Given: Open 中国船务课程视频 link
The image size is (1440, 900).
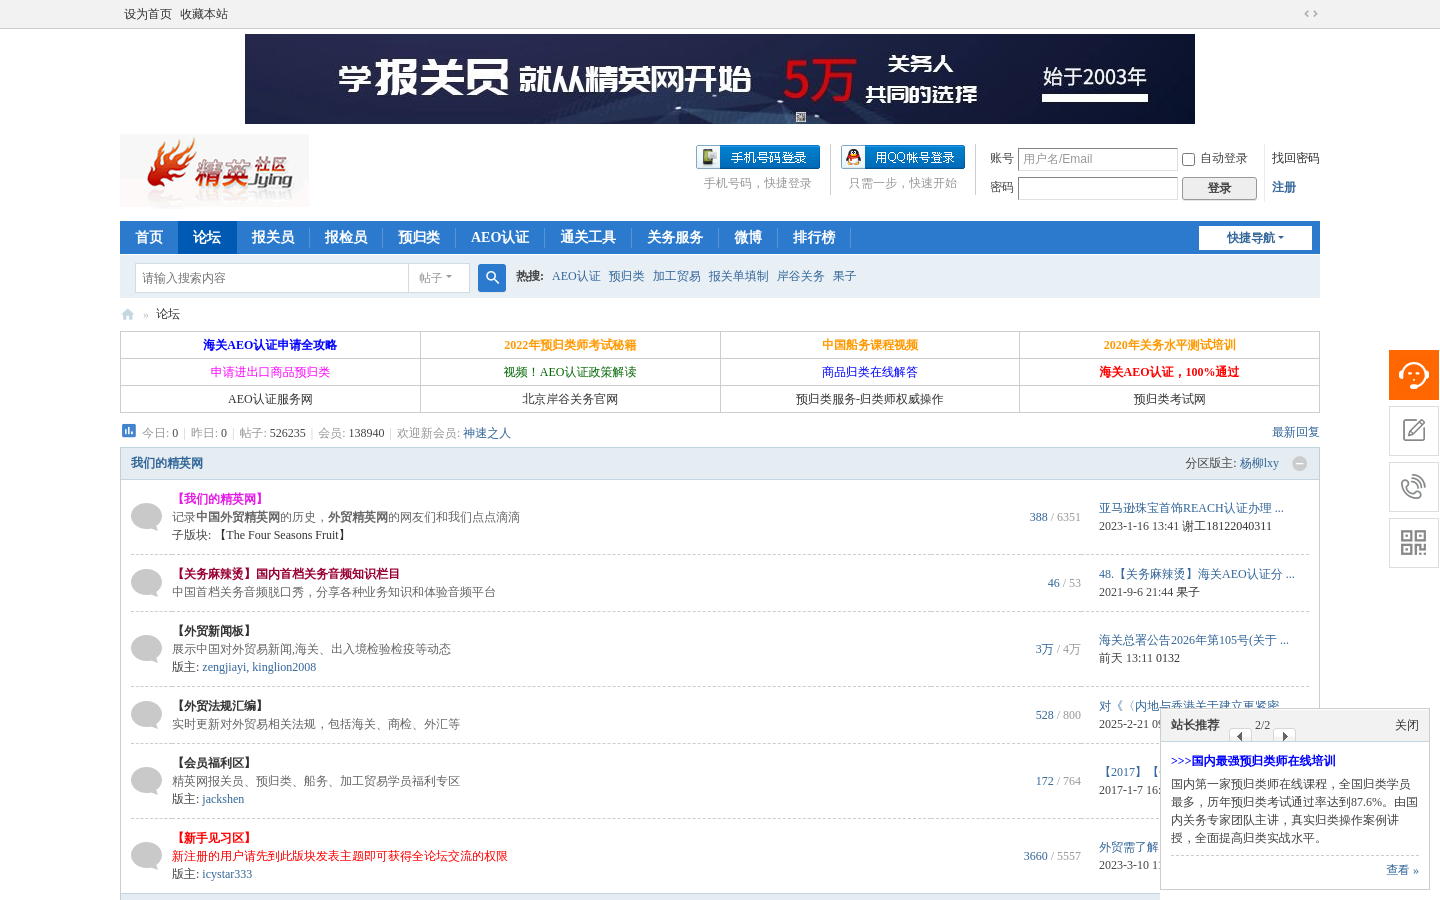Looking at the screenshot, I should (x=870, y=345).
